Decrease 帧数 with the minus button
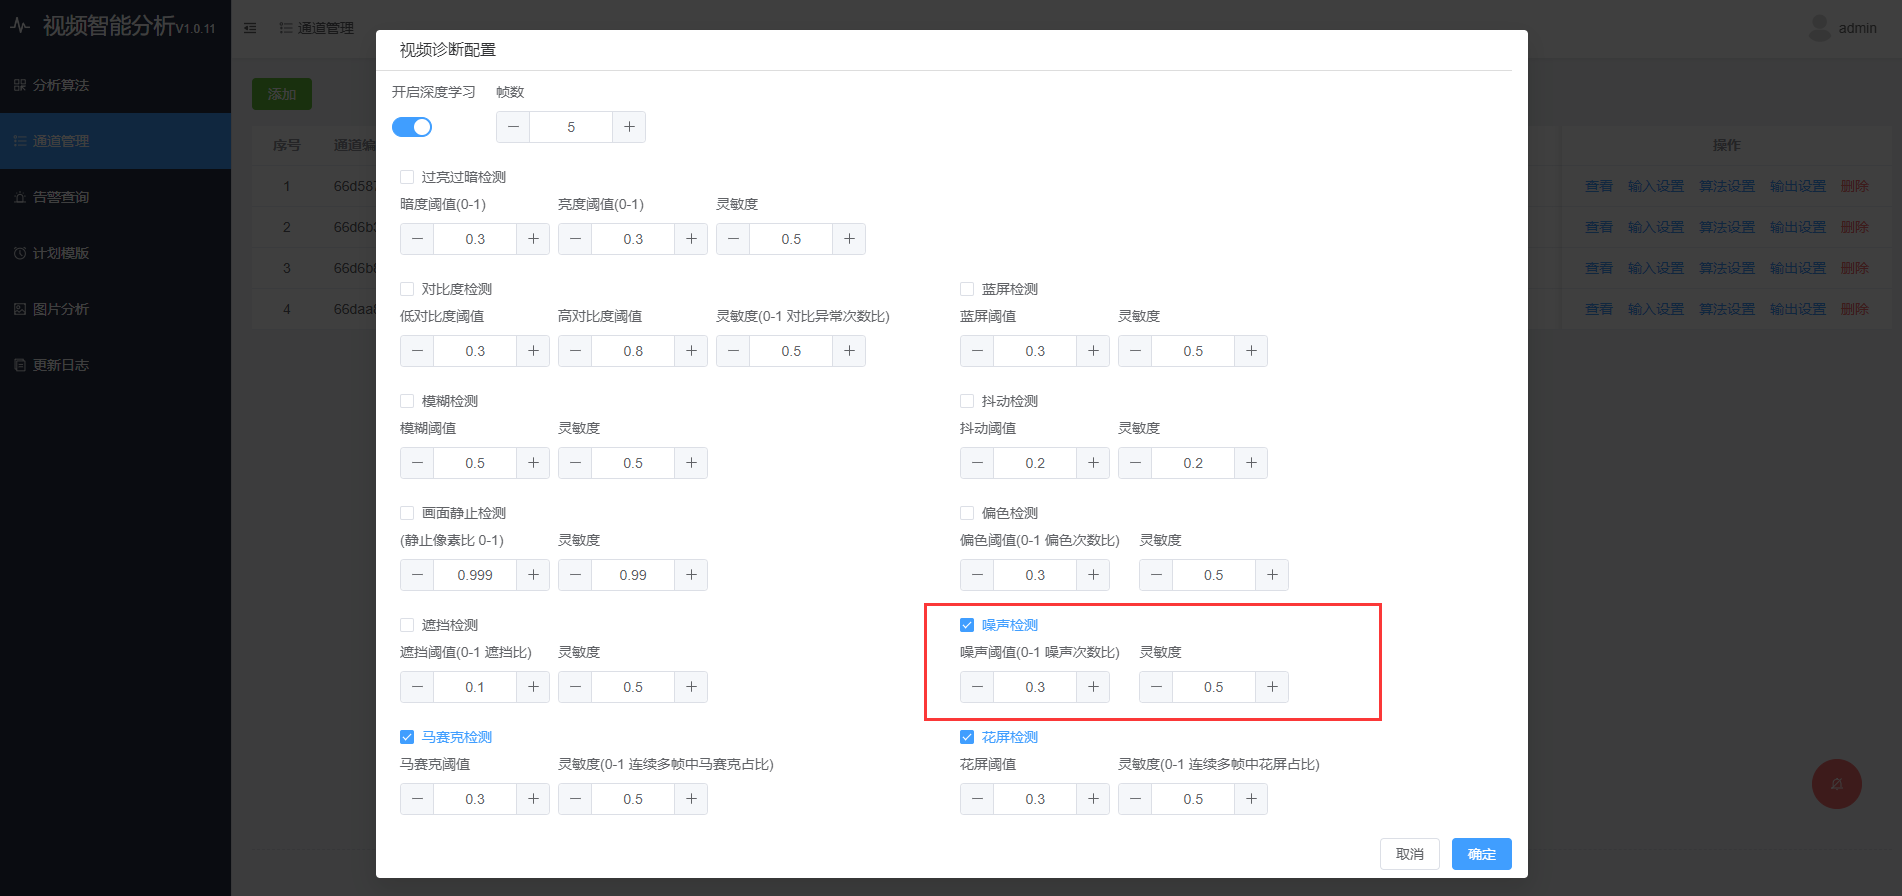Screen dimensions: 1902x896 pyautogui.click(x=513, y=127)
